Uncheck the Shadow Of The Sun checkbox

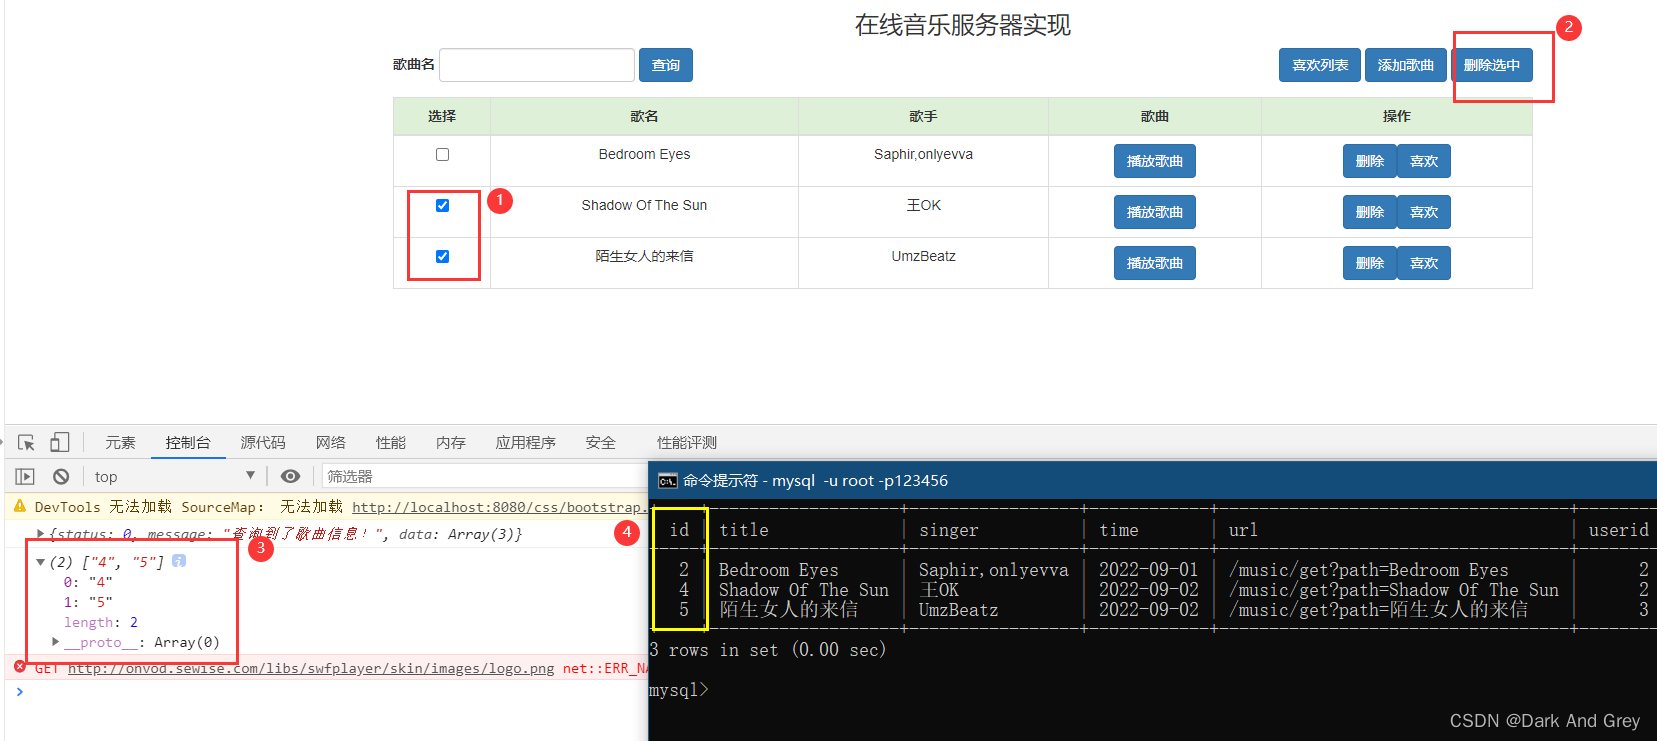[x=442, y=205]
